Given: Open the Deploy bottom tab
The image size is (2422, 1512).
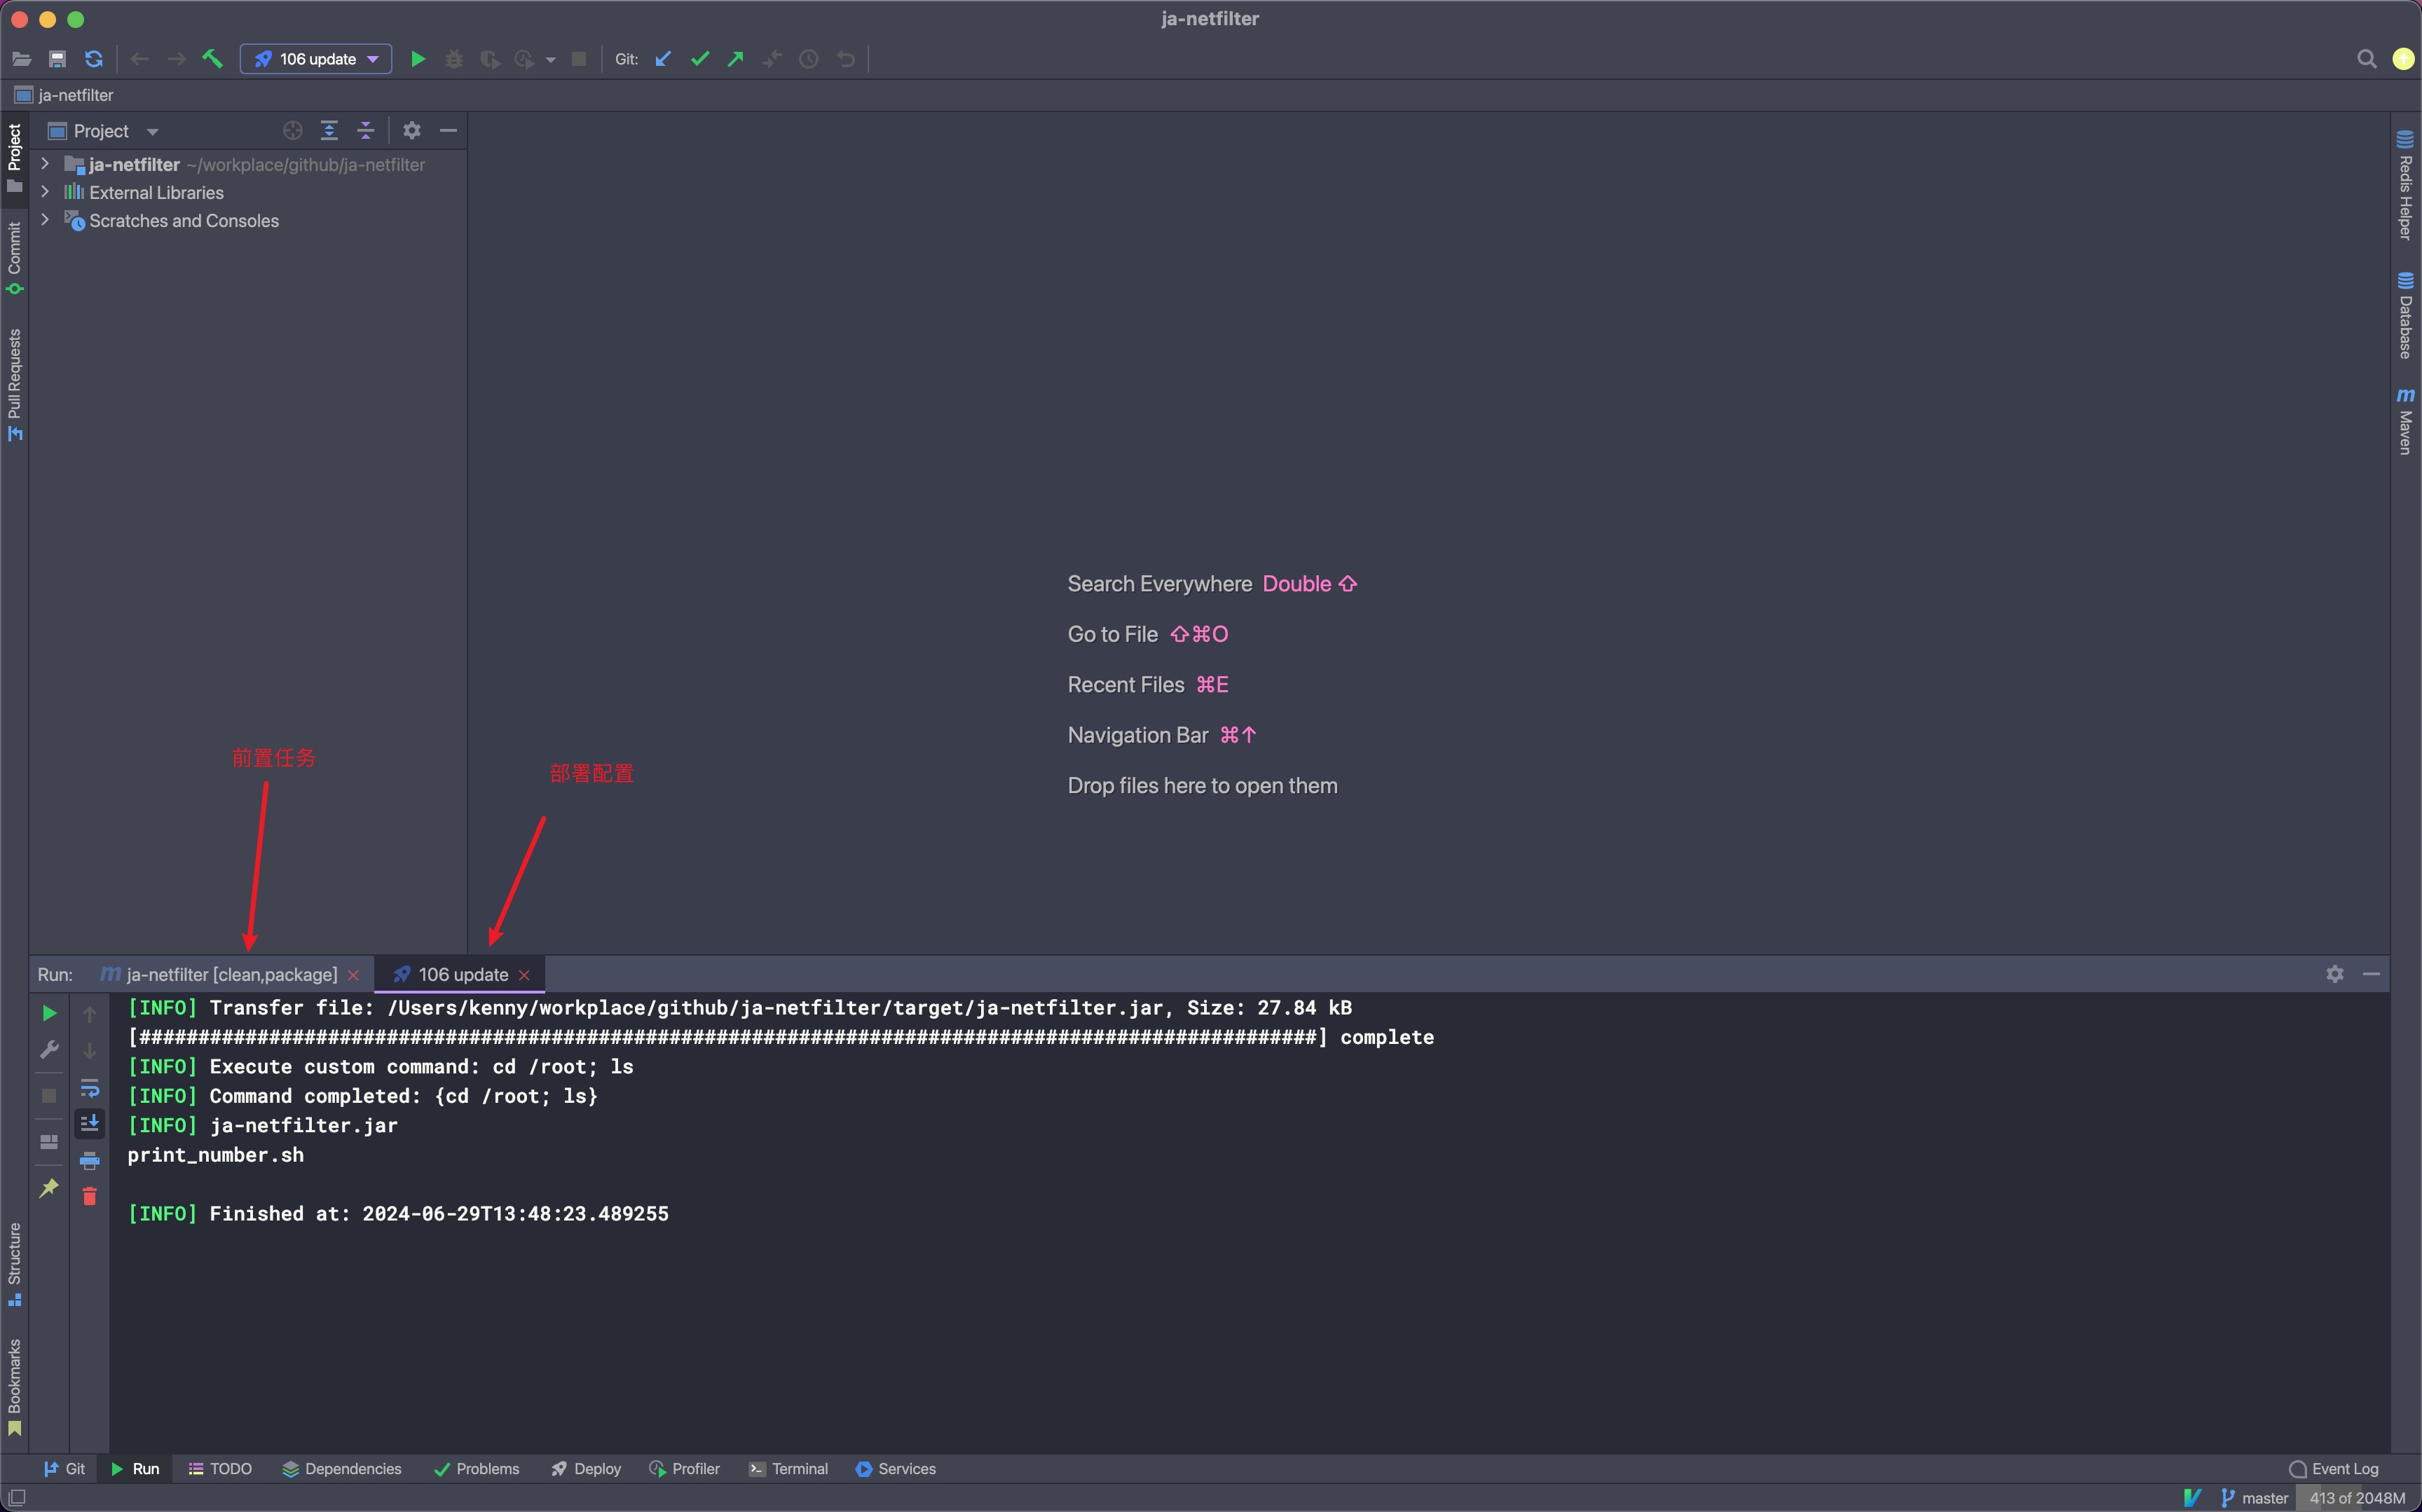Looking at the screenshot, I should pos(586,1468).
